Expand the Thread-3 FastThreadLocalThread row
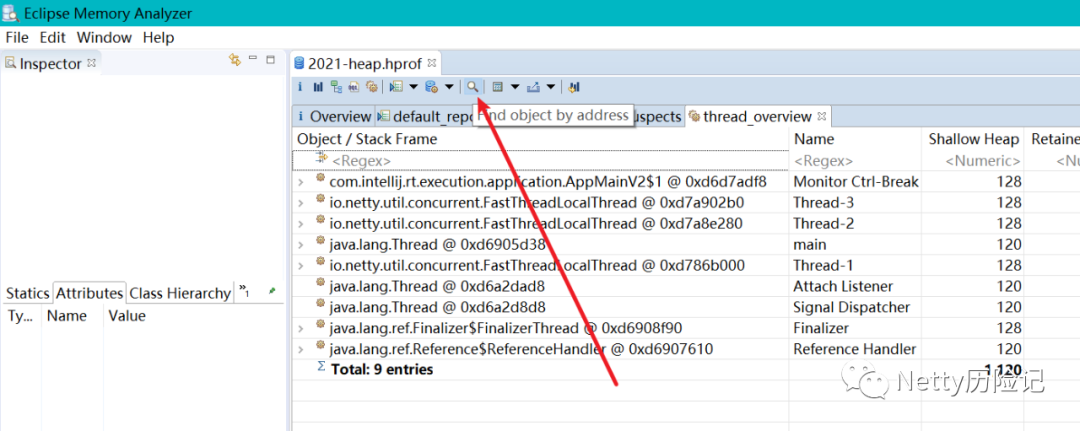The width and height of the screenshot is (1080, 431). coord(300,203)
